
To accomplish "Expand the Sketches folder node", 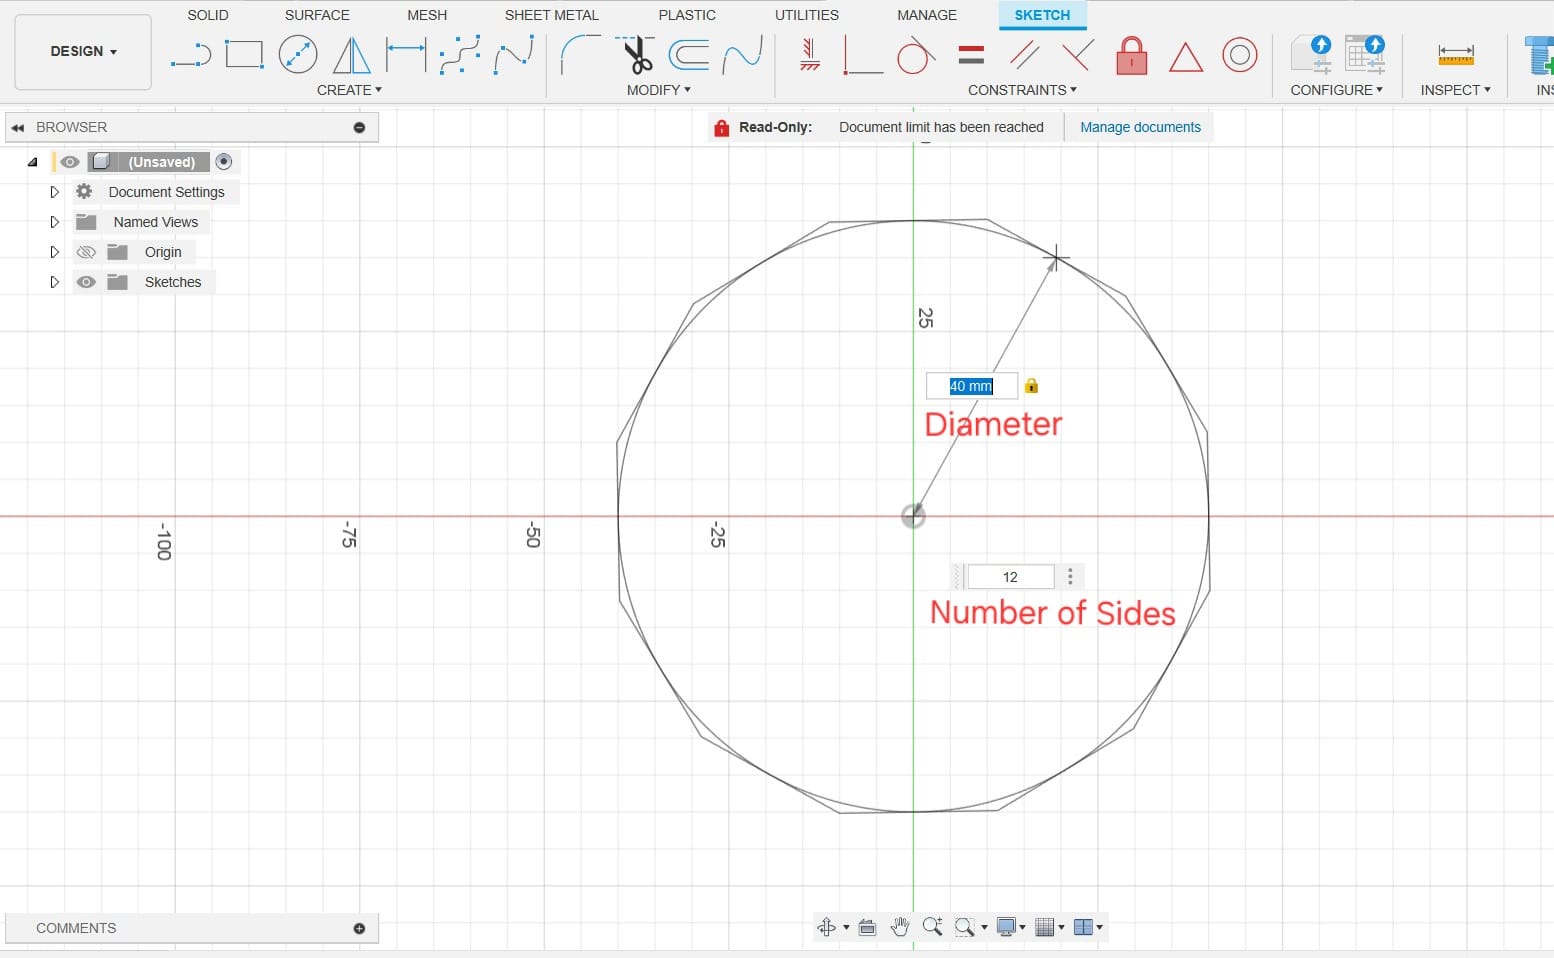I will (55, 282).
